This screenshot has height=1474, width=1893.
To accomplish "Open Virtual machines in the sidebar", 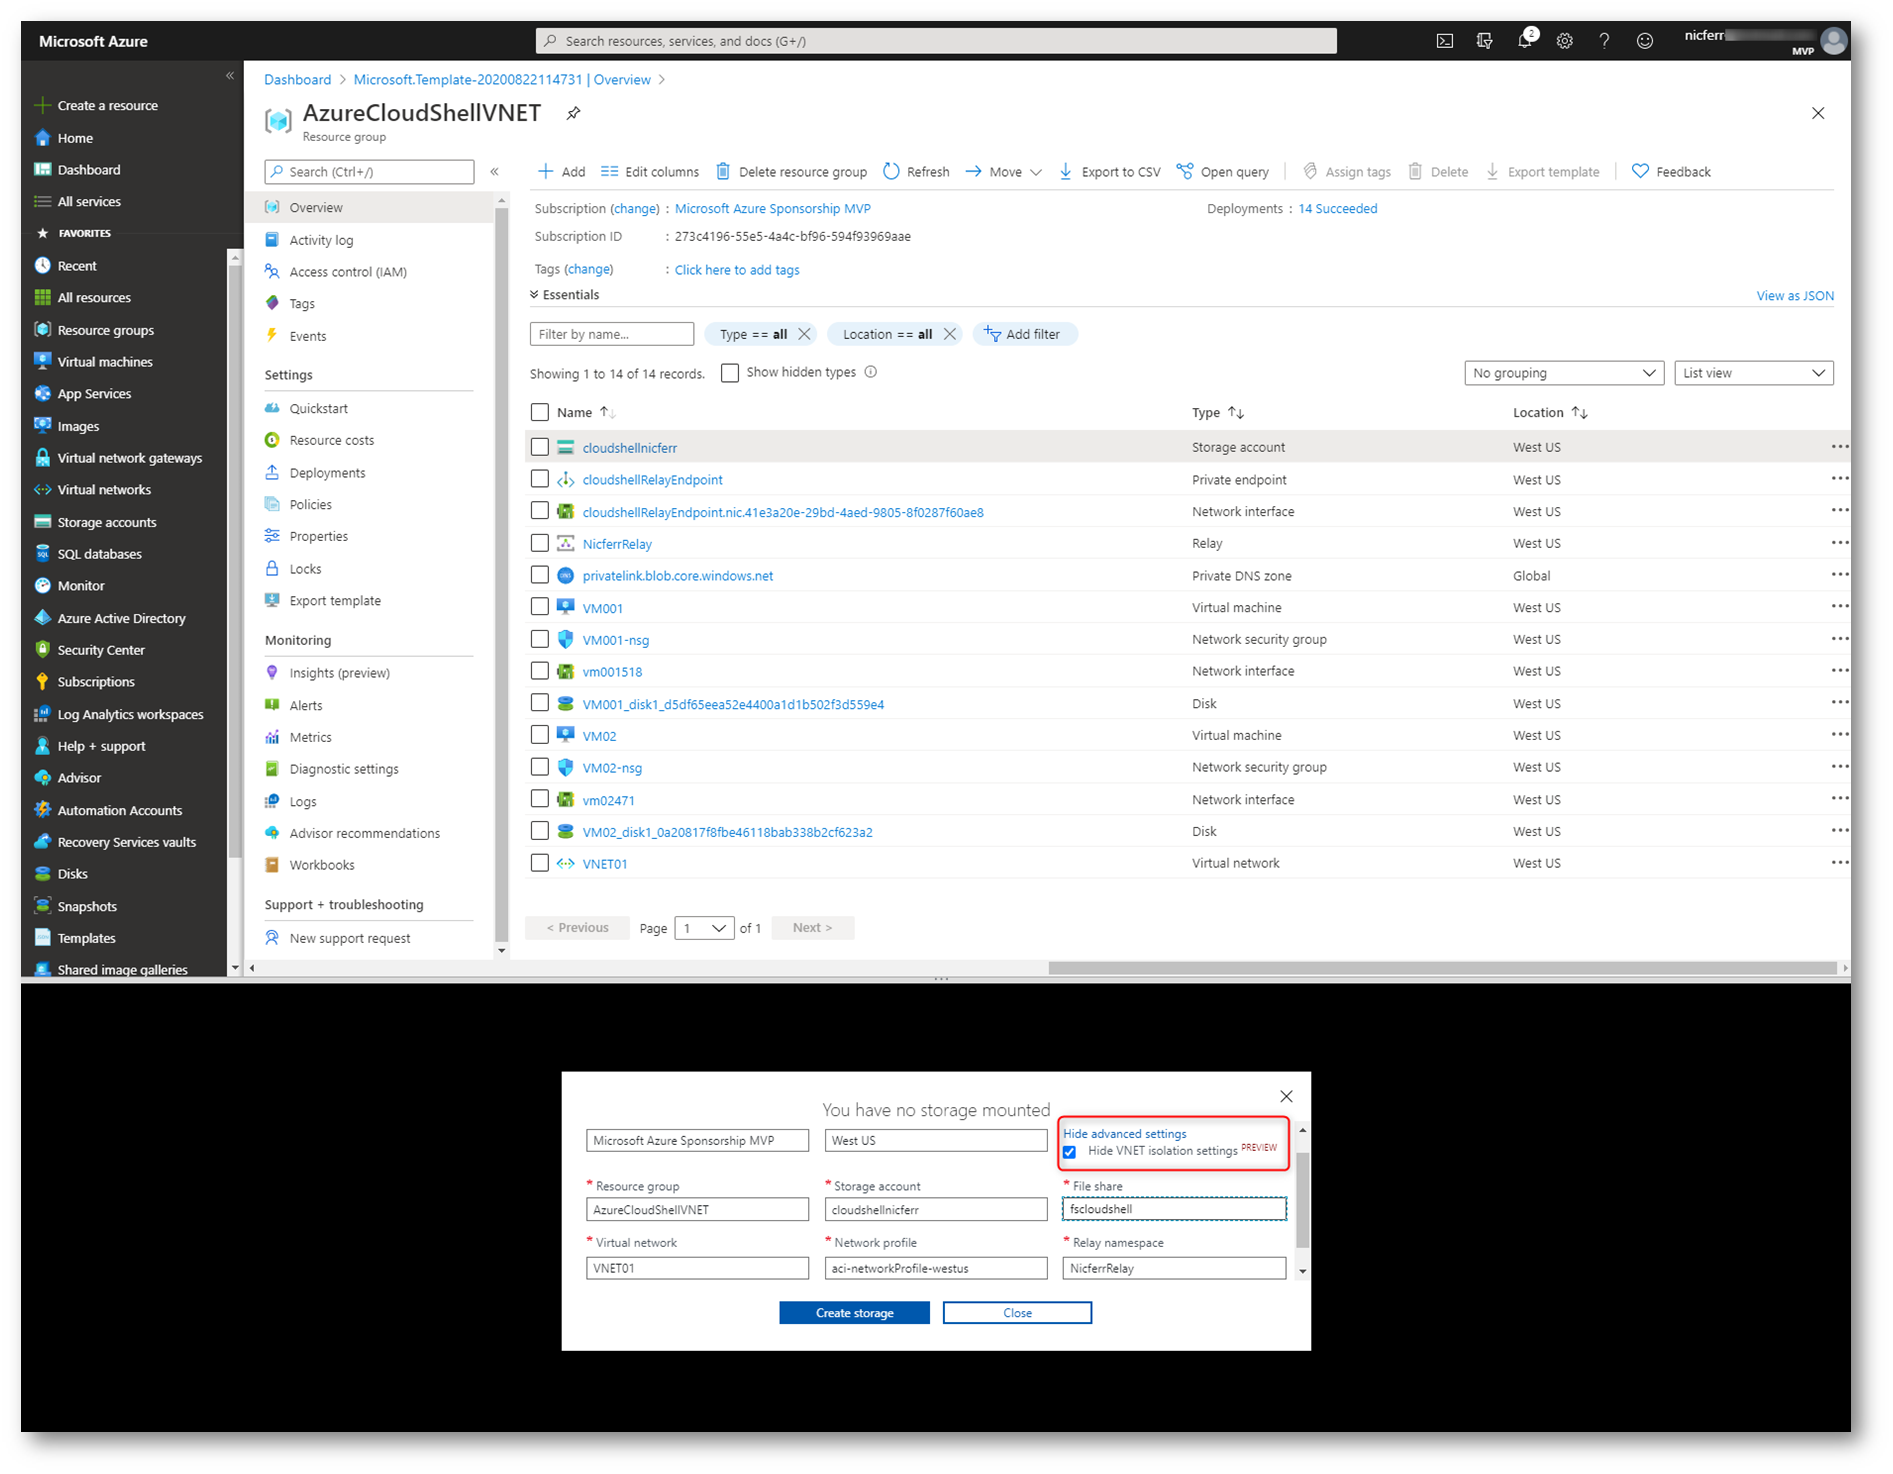I will [x=105, y=362].
